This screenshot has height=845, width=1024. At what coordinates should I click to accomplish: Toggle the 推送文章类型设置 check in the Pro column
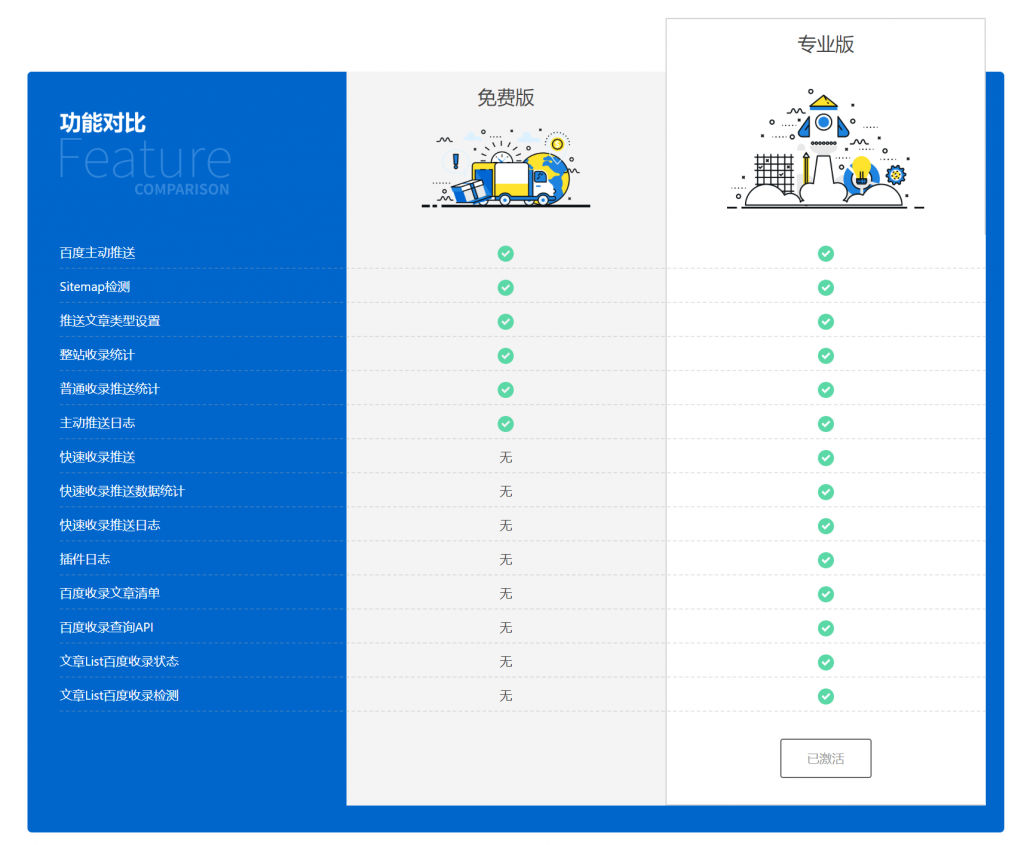tap(826, 321)
